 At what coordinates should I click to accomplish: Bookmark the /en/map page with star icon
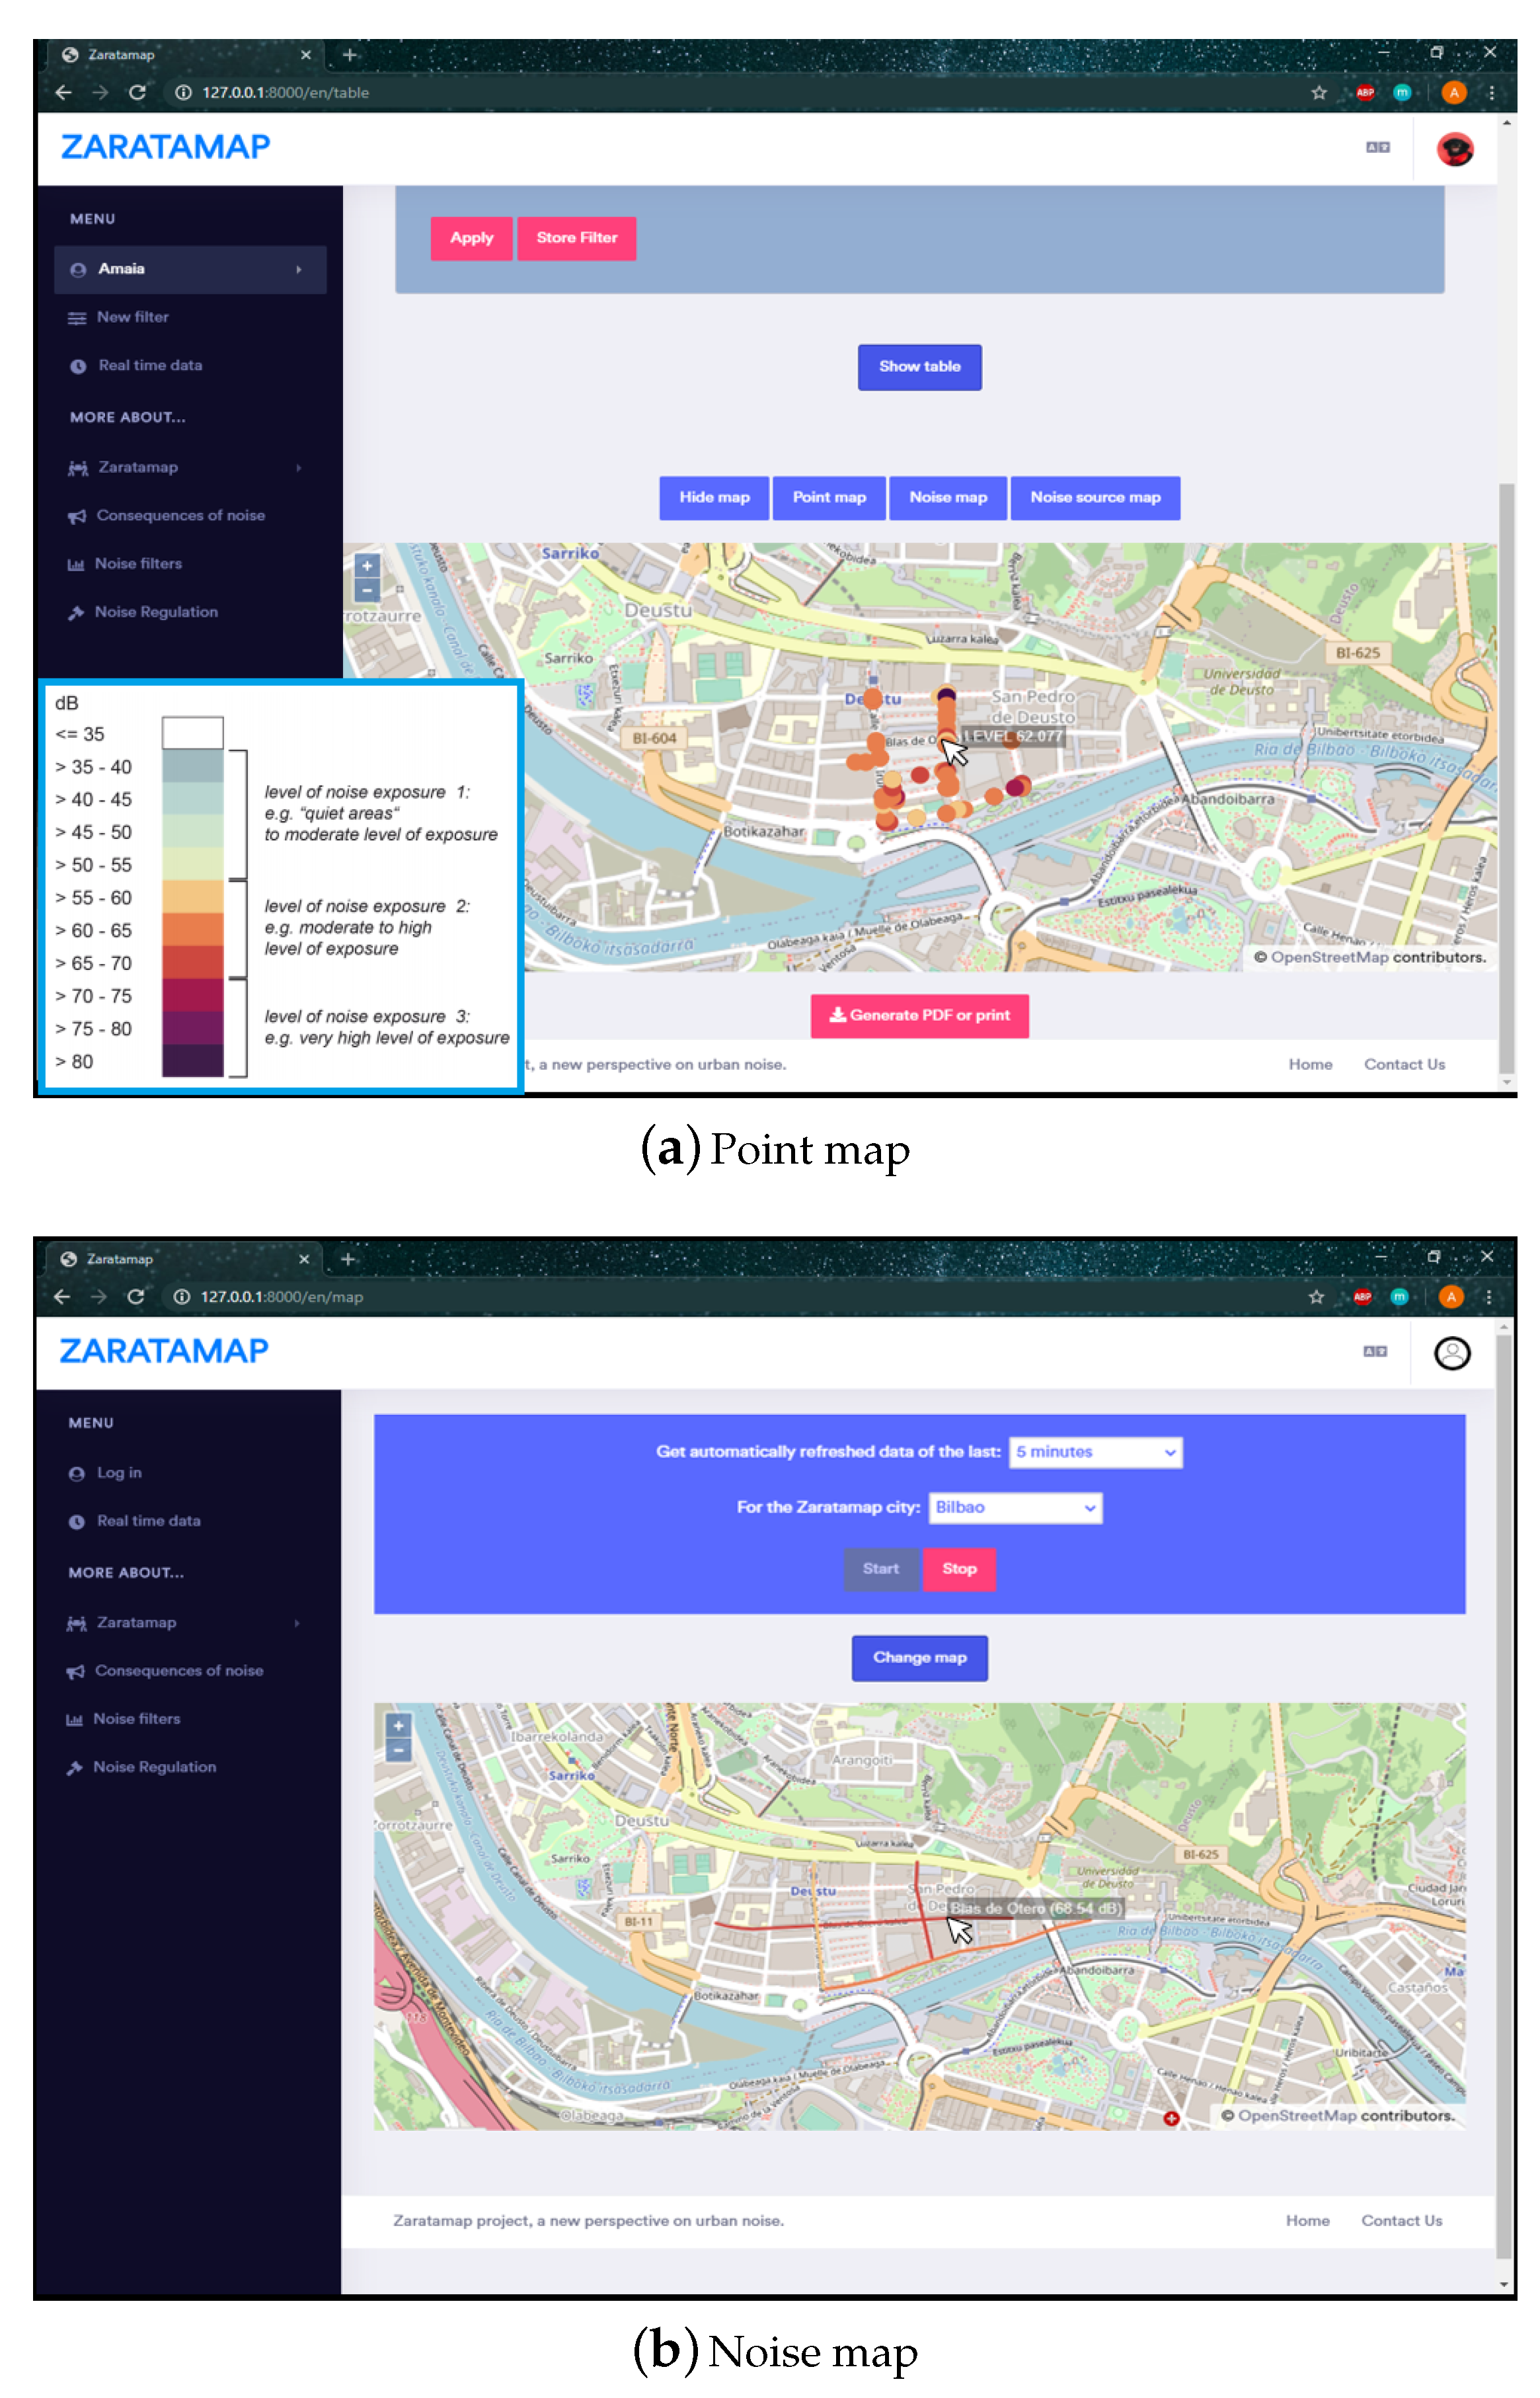1316,1297
